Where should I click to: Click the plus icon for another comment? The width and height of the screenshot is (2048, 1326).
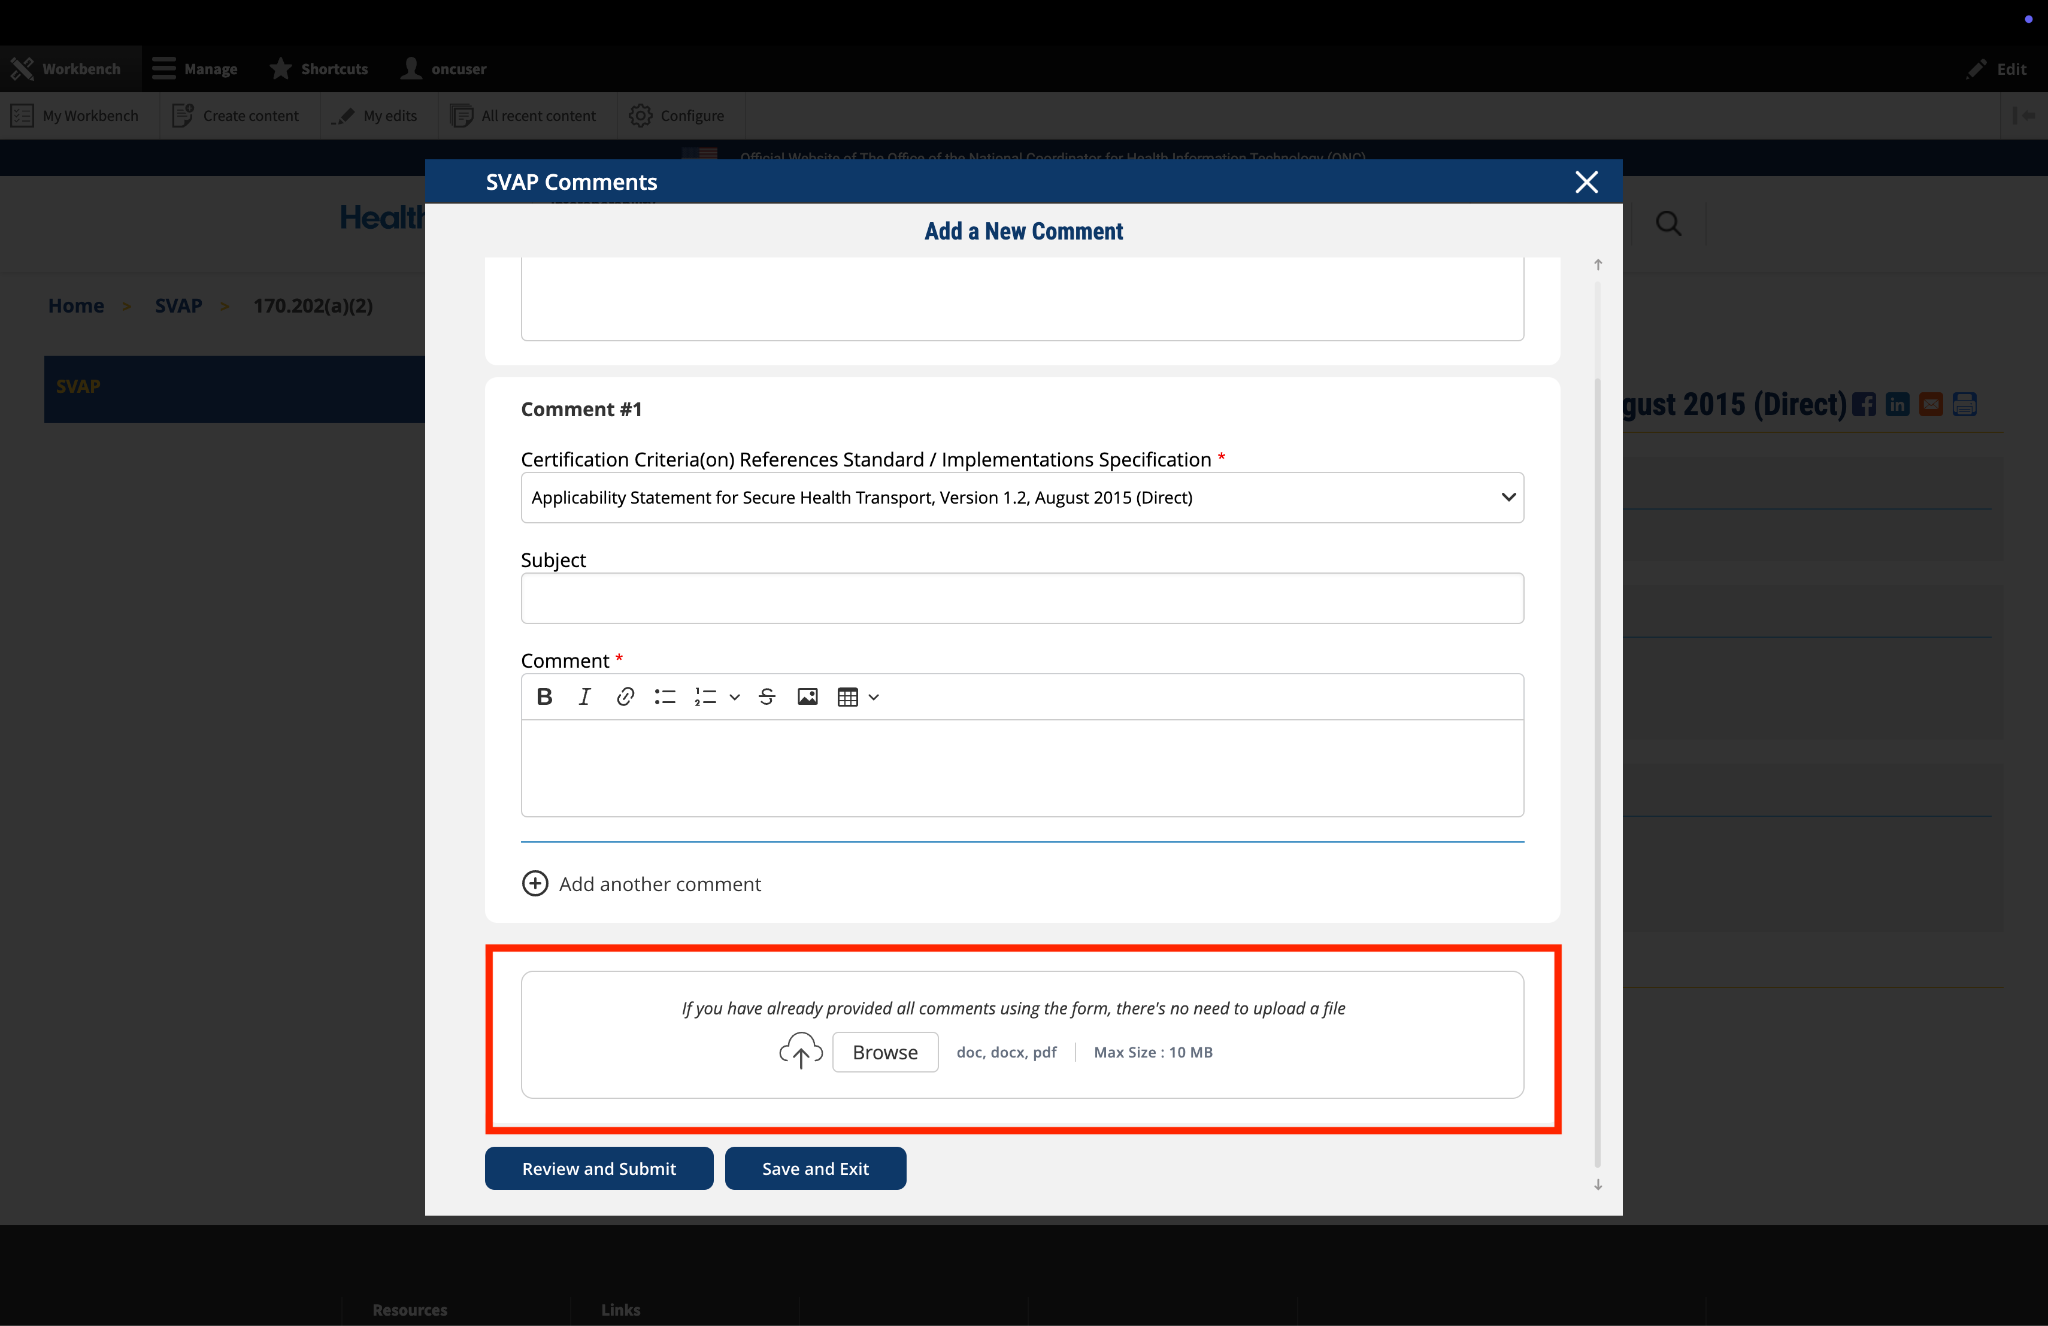click(535, 884)
